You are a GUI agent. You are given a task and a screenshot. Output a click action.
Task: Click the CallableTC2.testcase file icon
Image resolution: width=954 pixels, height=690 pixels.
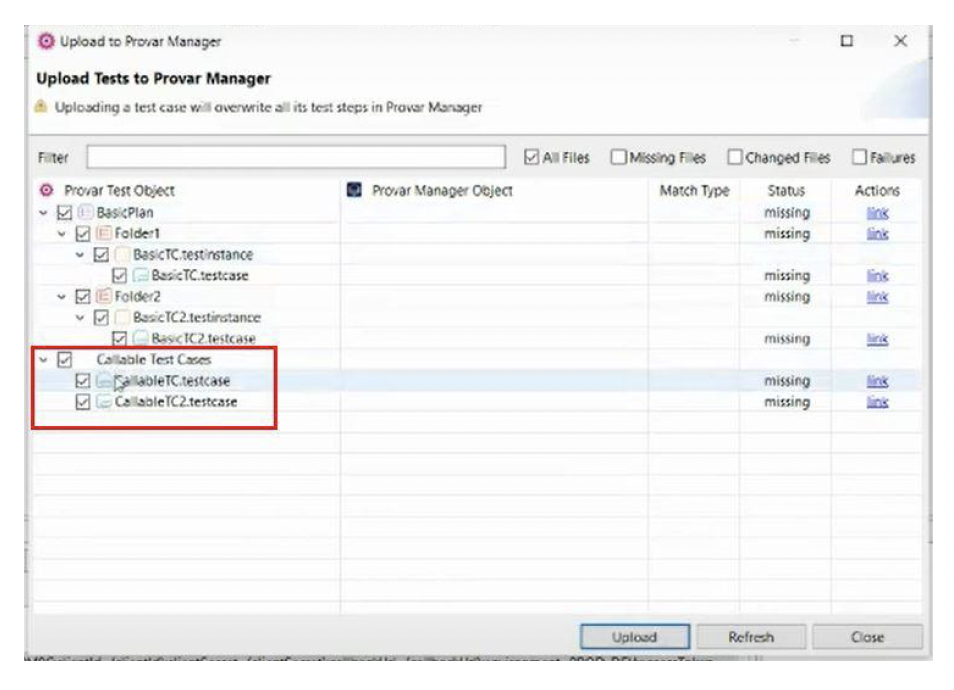point(104,402)
